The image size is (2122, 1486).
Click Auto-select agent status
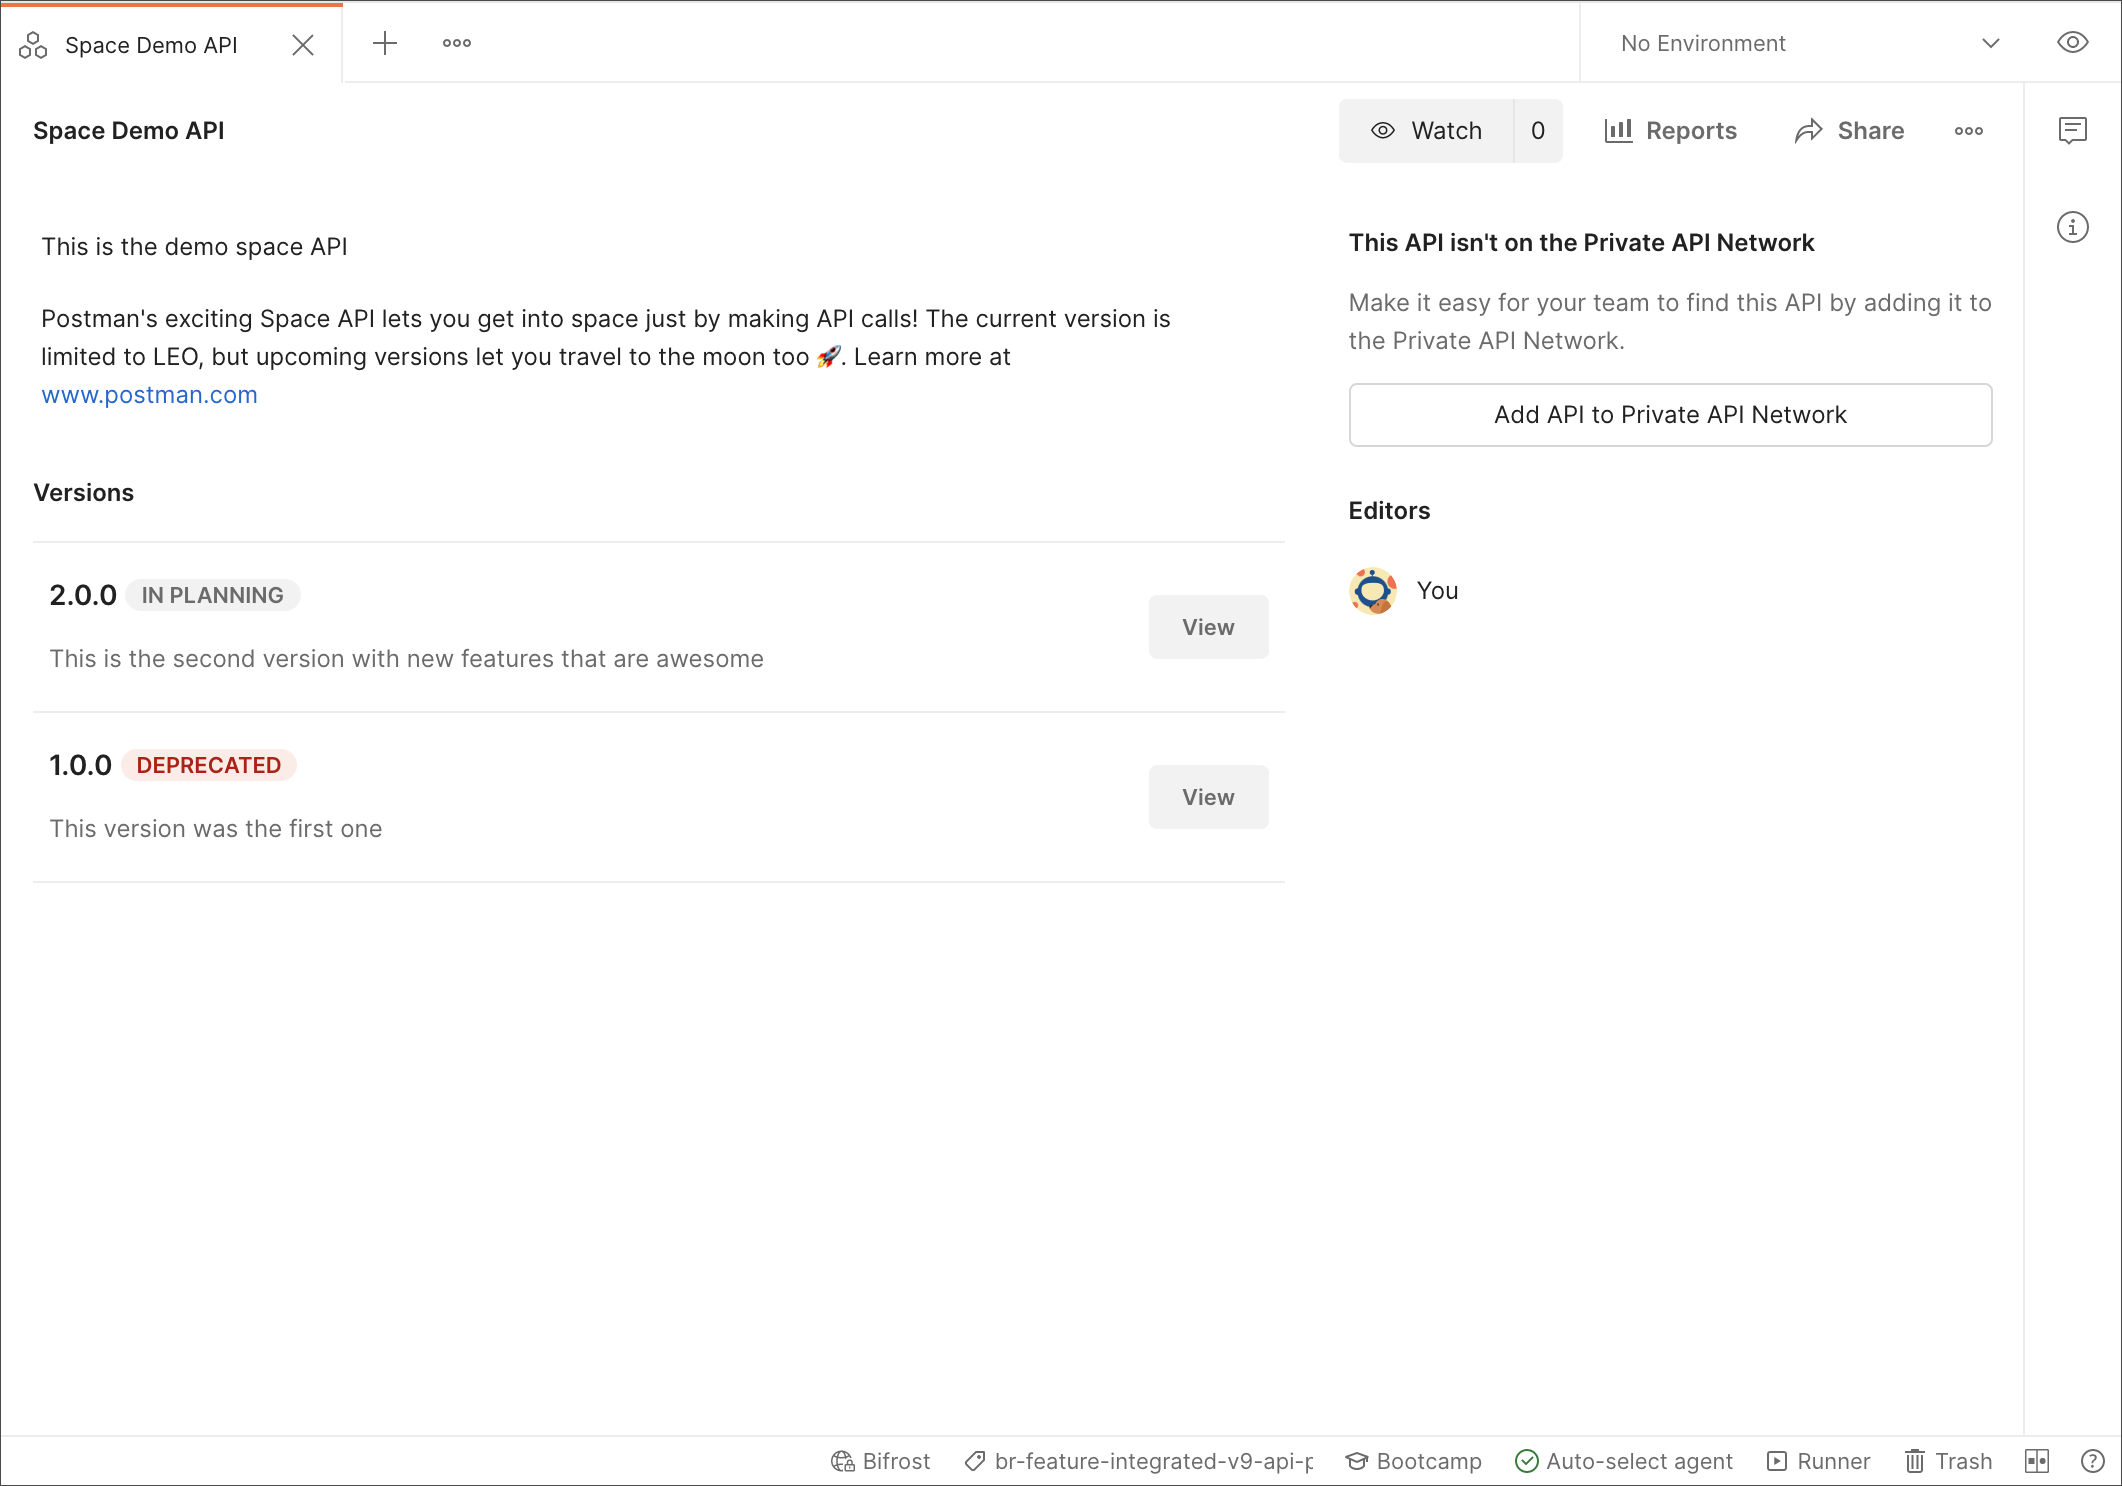(x=1624, y=1461)
